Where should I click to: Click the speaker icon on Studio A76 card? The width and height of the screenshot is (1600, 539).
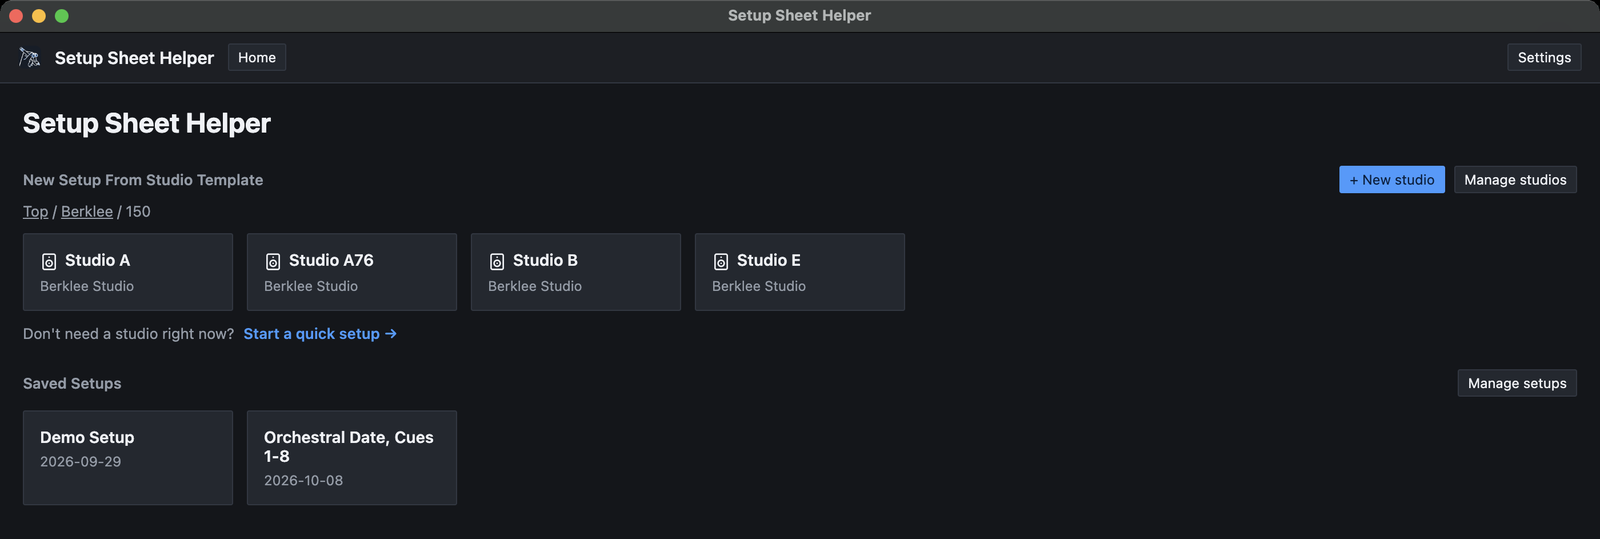tap(273, 261)
